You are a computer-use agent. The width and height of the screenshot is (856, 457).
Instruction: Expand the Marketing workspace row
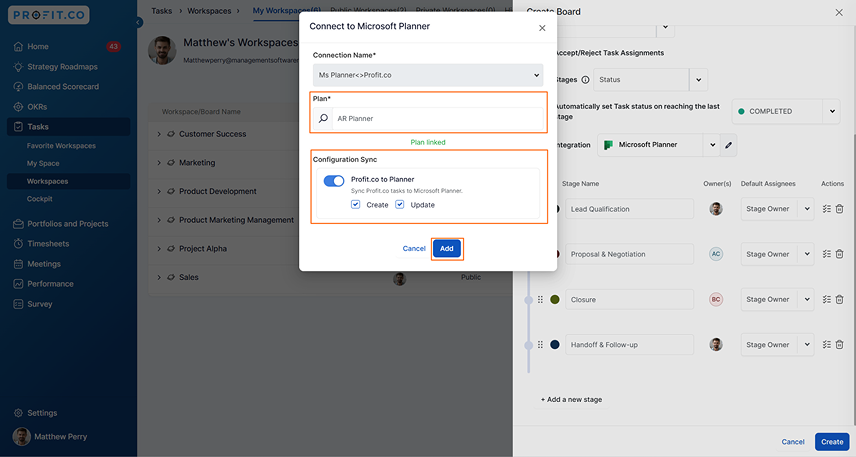click(159, 163)
